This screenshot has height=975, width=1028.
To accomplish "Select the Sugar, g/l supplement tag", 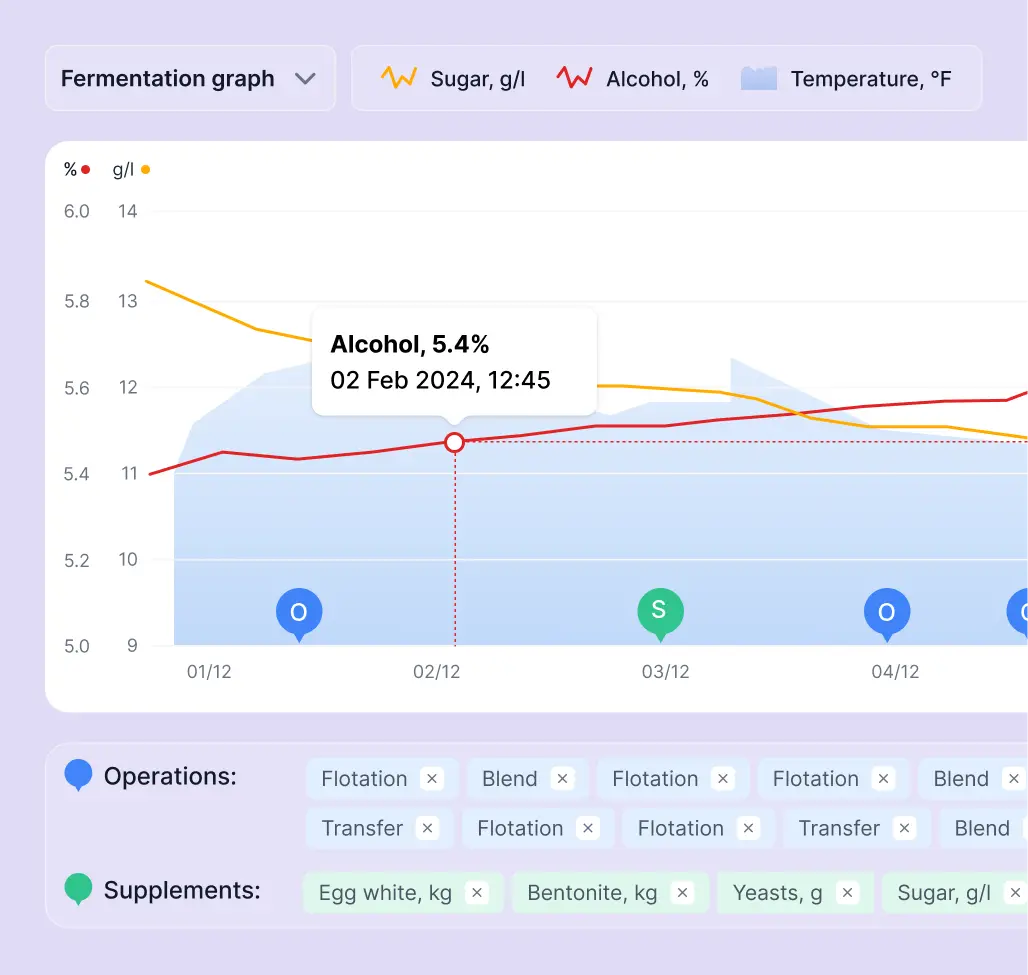I will click(943, 893).
